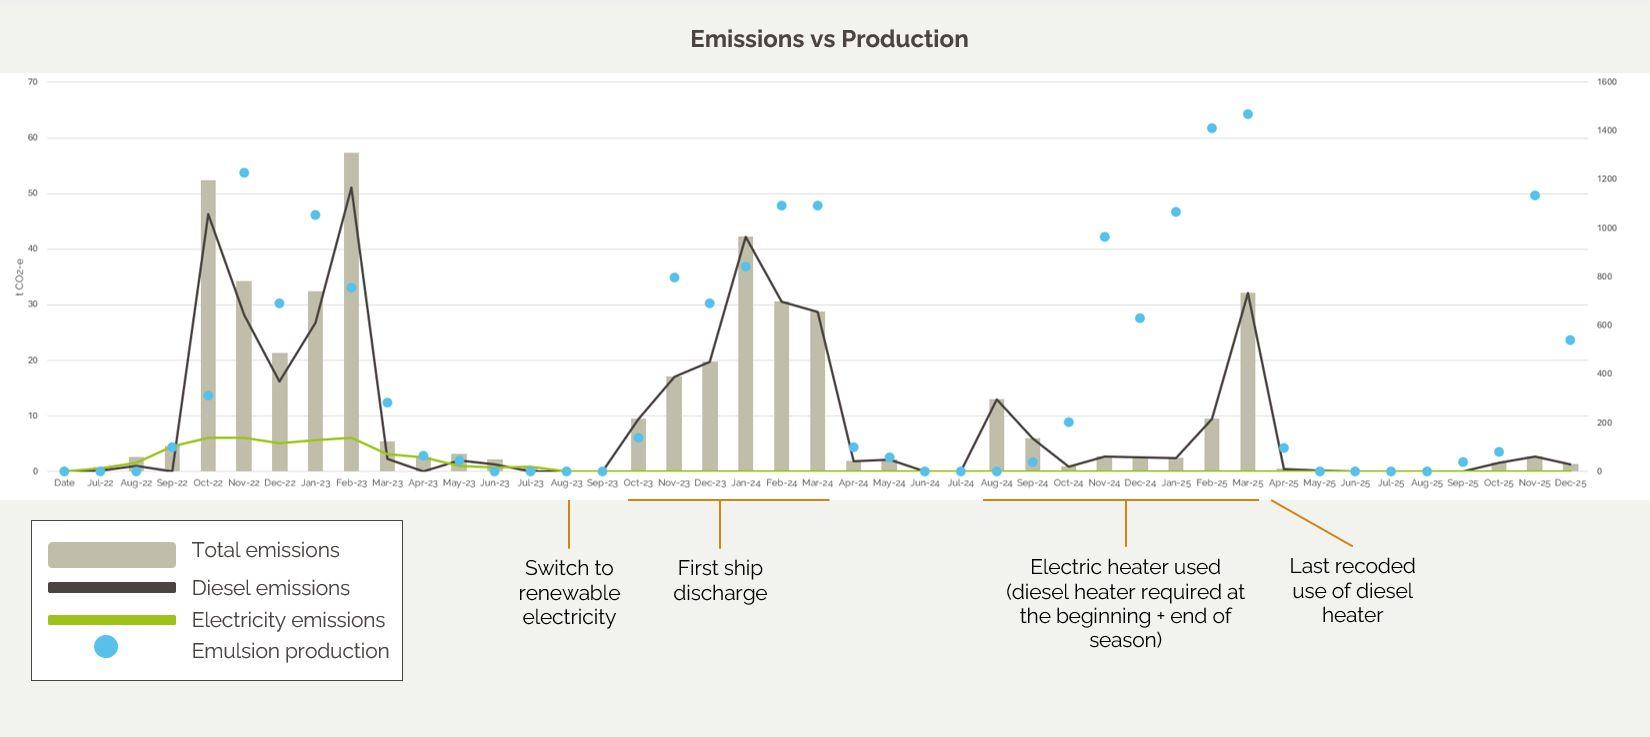Screen dimensions: 1650x737
Task: Click the green Electricity emissions legend line
Action: point(112,620)
